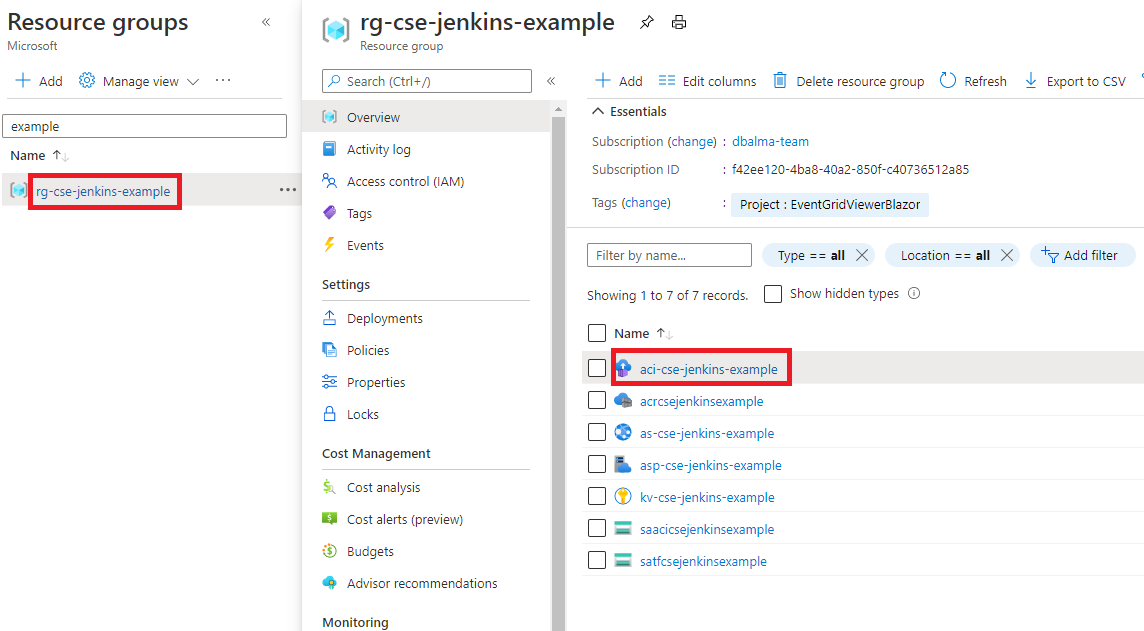Click the Search (Ctrl+/) box
1144x631 pixels.
coord(427,81)
